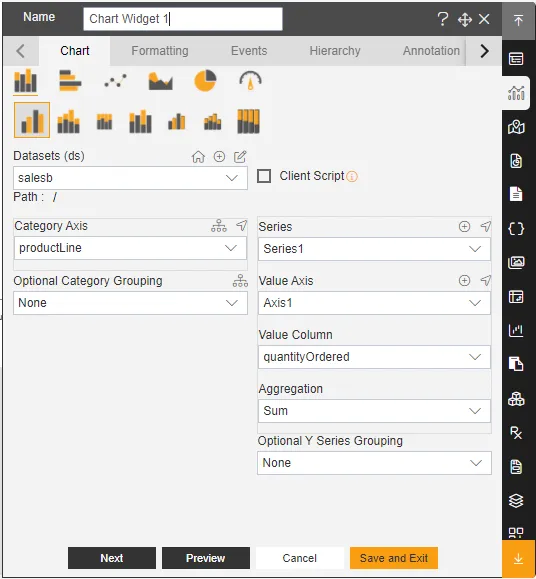Expand the productLine Category Axis dropdown

pos(130,248)
